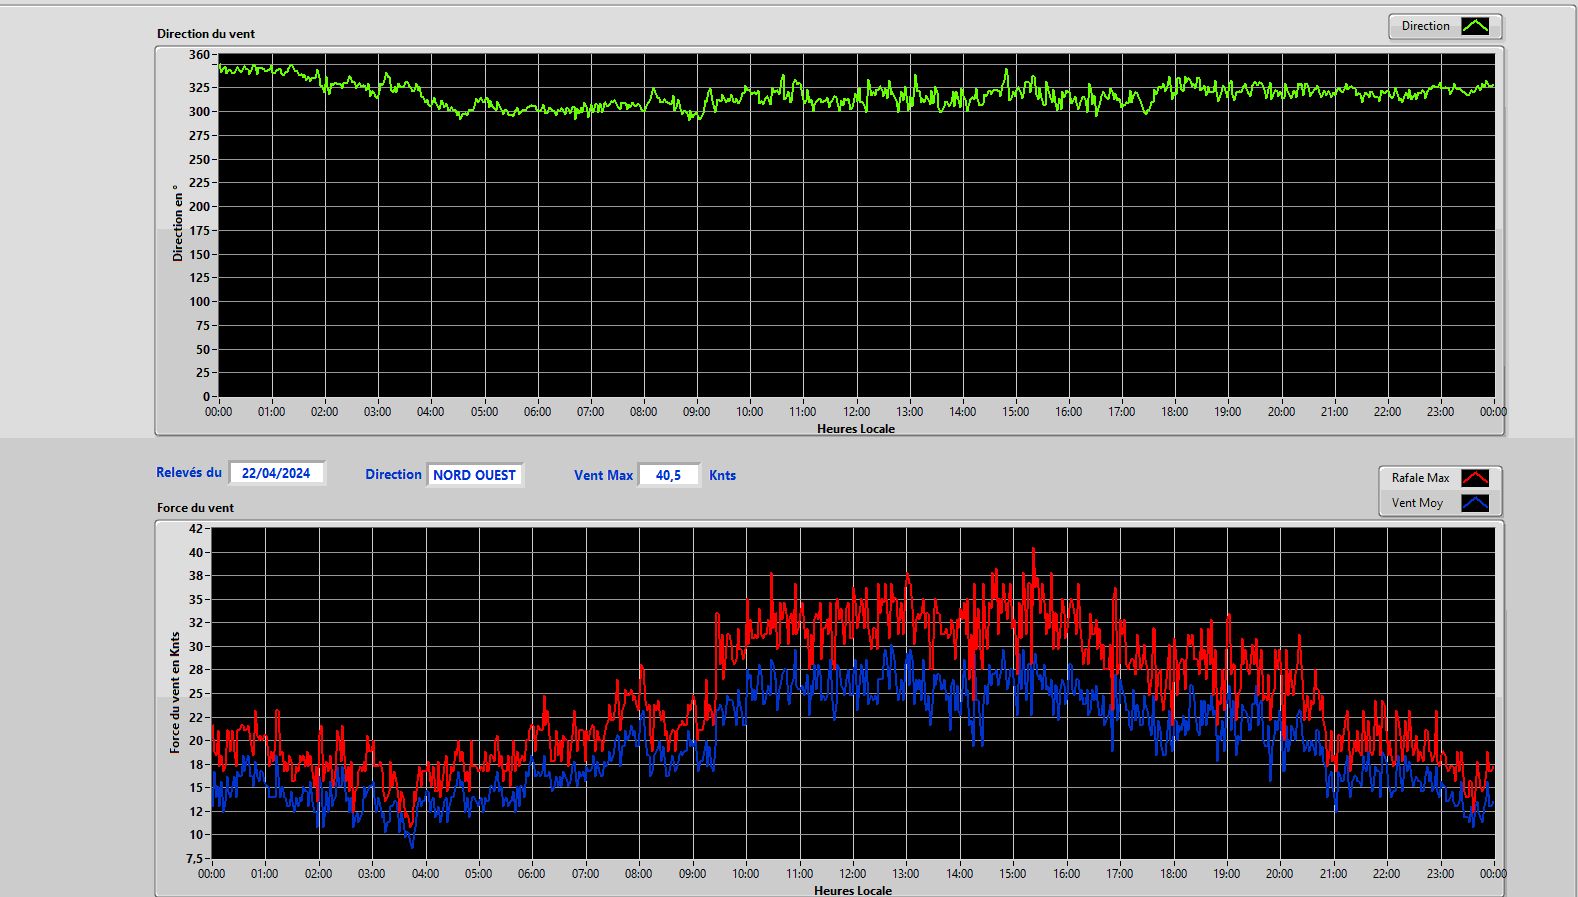
Task: Click the Force du vent chart title
Action: coord(195,508)
